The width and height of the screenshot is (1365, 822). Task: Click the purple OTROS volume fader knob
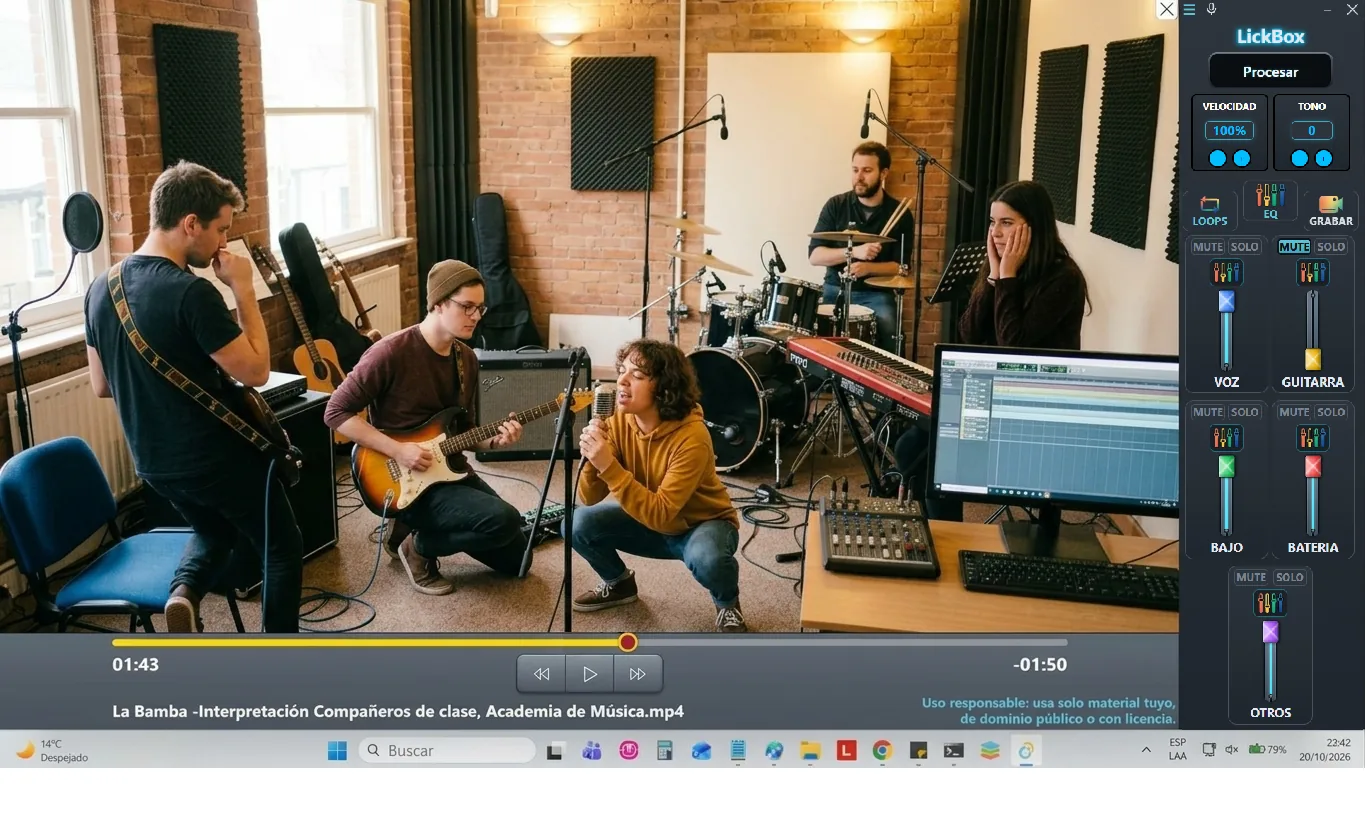1270,632
